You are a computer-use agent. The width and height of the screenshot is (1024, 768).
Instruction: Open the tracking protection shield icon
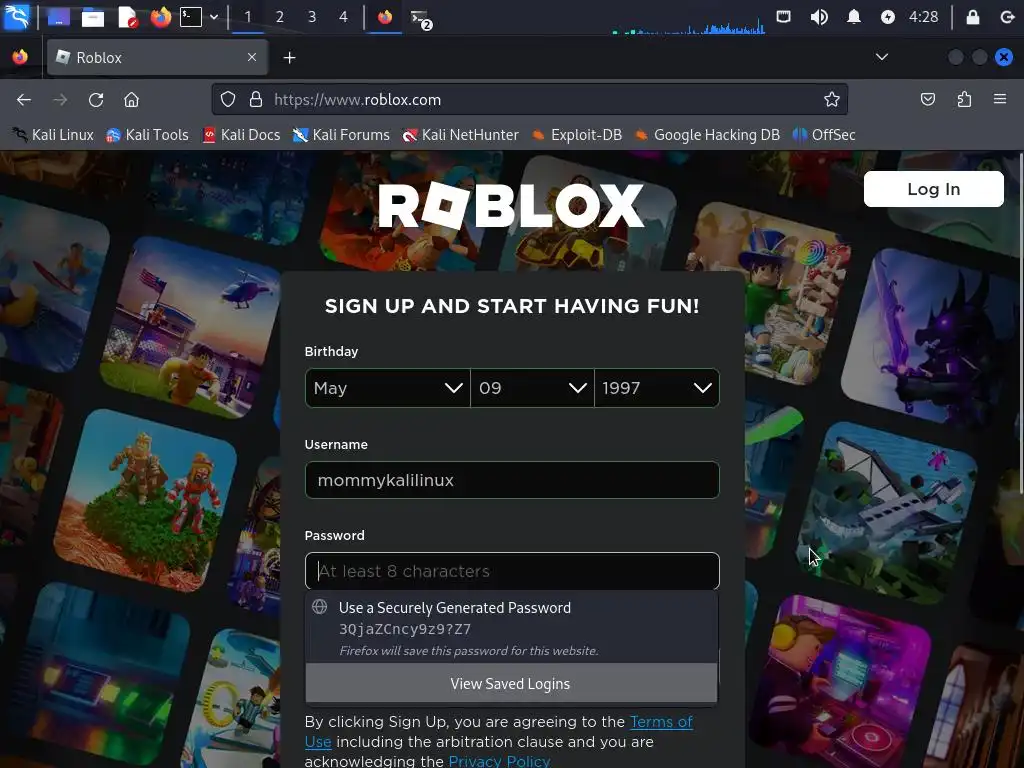(x=227, y=99)
